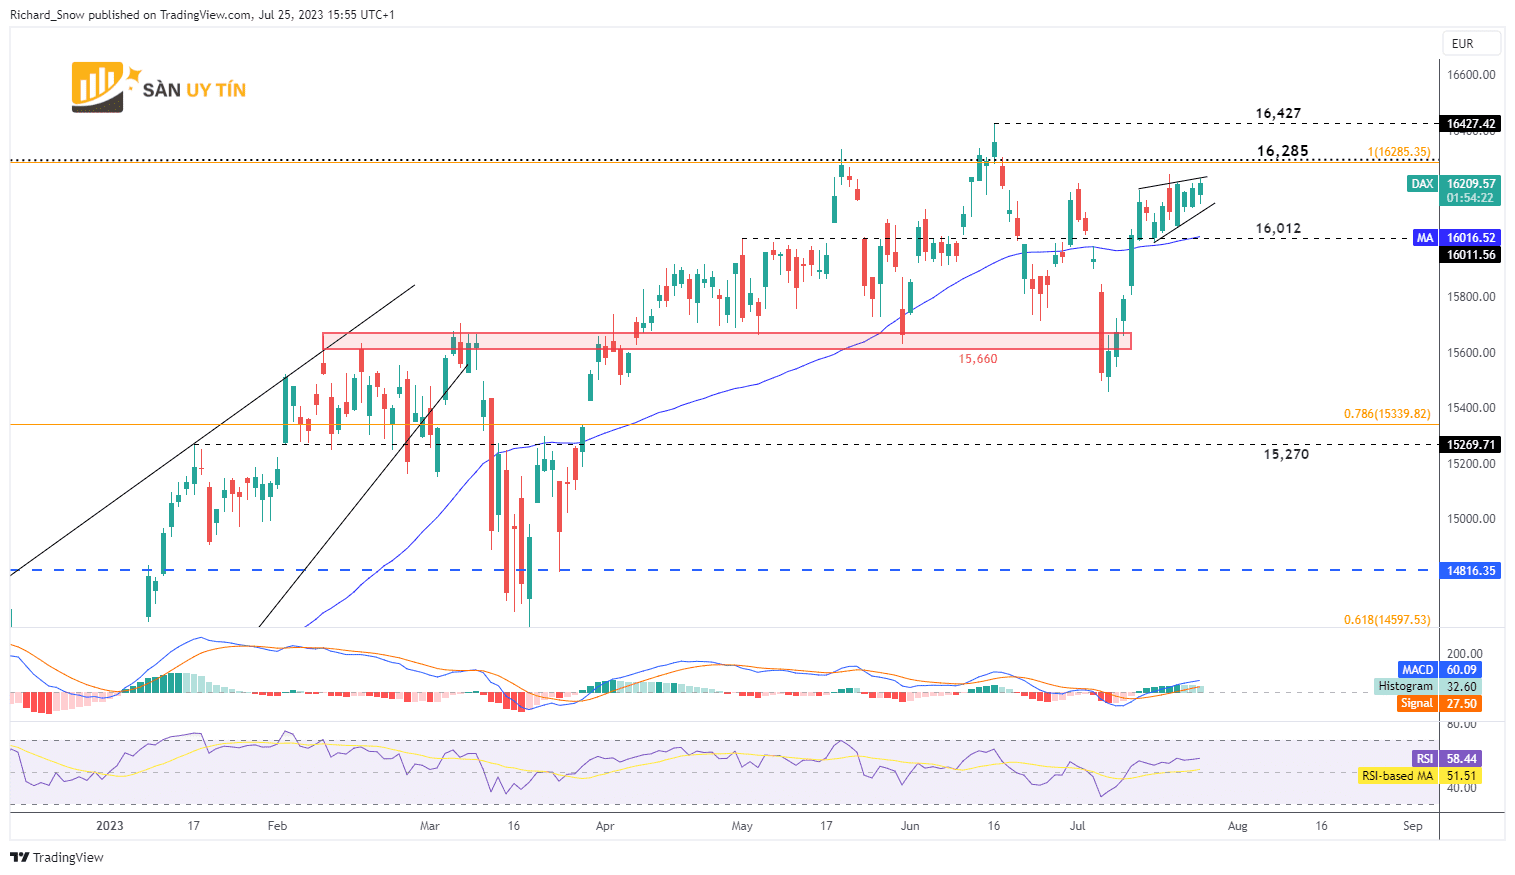
Task: Click the 01:54:22 countdown timer tag
Action: pyautogui.click(x=1471, y=198)
